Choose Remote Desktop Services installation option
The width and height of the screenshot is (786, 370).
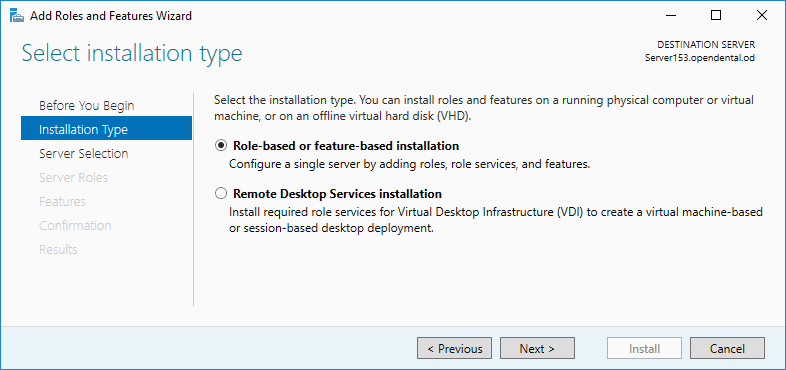tap(220, 194)
